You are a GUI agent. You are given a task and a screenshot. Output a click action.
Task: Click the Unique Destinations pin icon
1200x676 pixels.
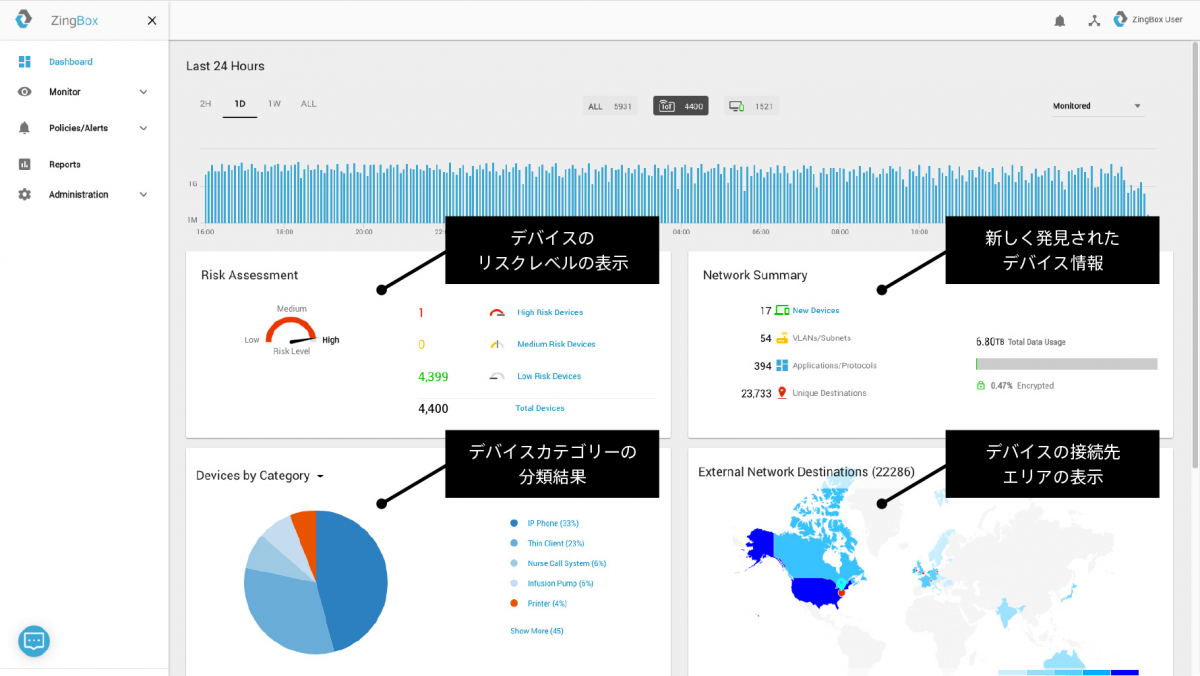782,393
